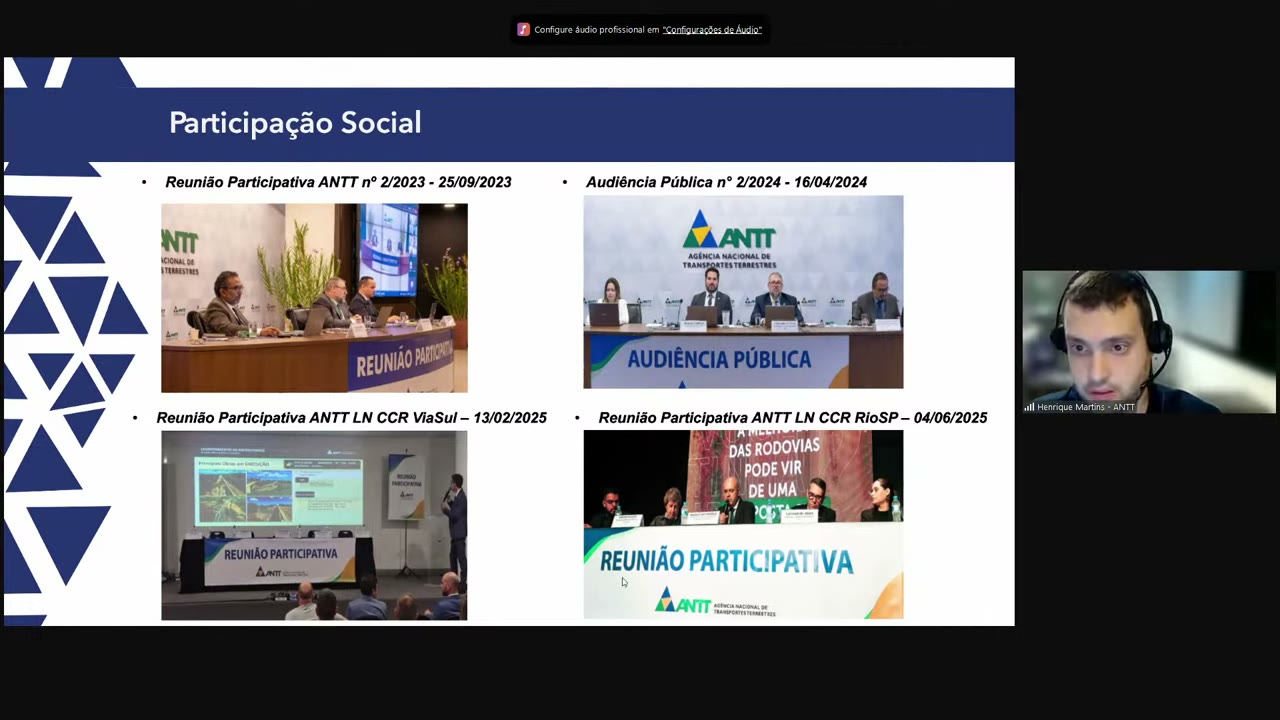The width and height of the screenshot is (1280, 720).
Task: Click "Audiência Pública nº 2/2024 - 16/04/2024" text
Action: click(726, 182)
